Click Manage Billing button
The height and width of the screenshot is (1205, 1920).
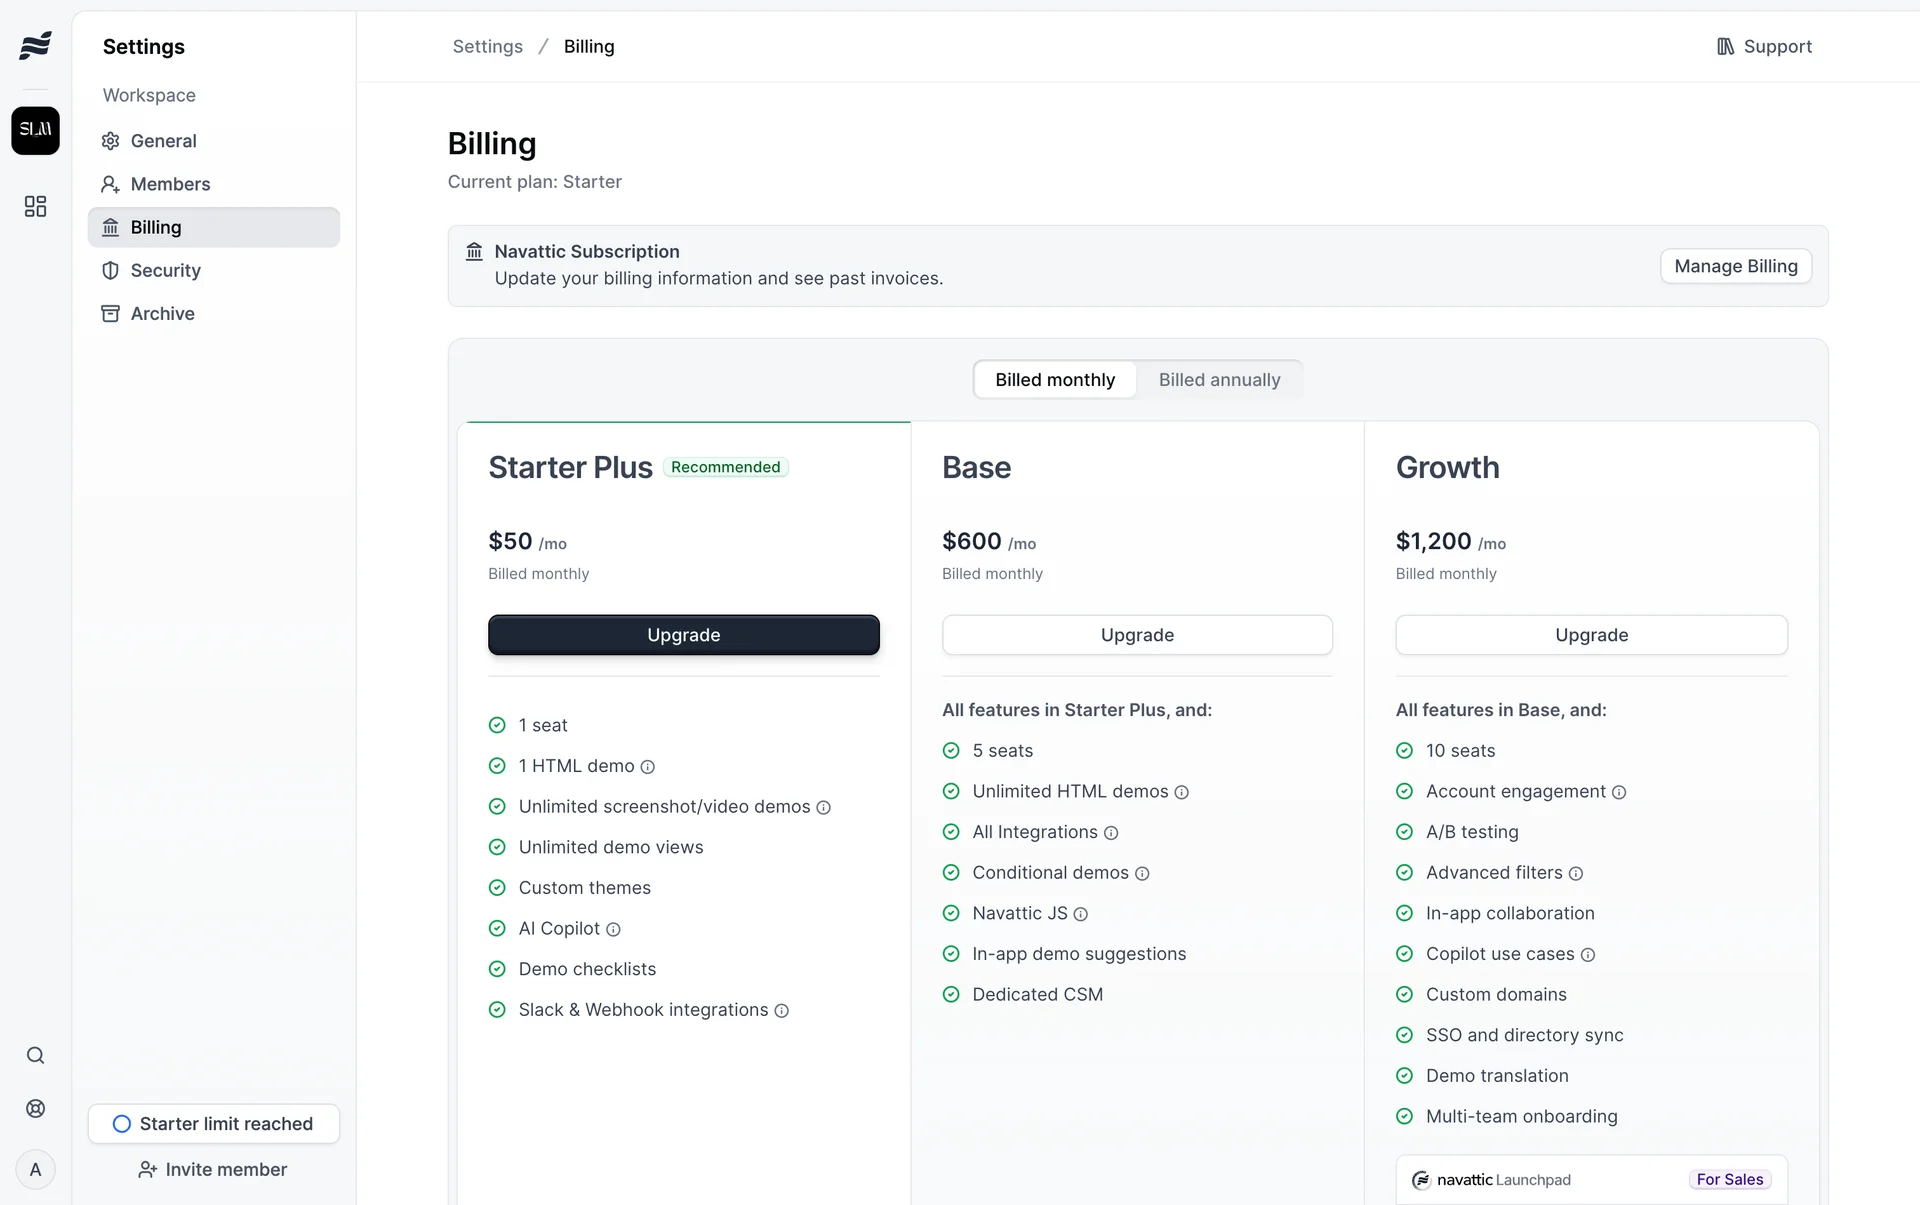1735,266
